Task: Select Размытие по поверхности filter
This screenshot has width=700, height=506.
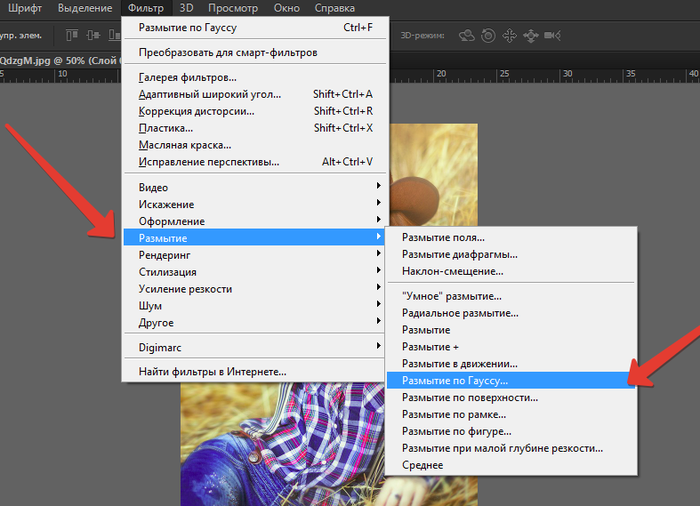Action: tap(511, 397)
